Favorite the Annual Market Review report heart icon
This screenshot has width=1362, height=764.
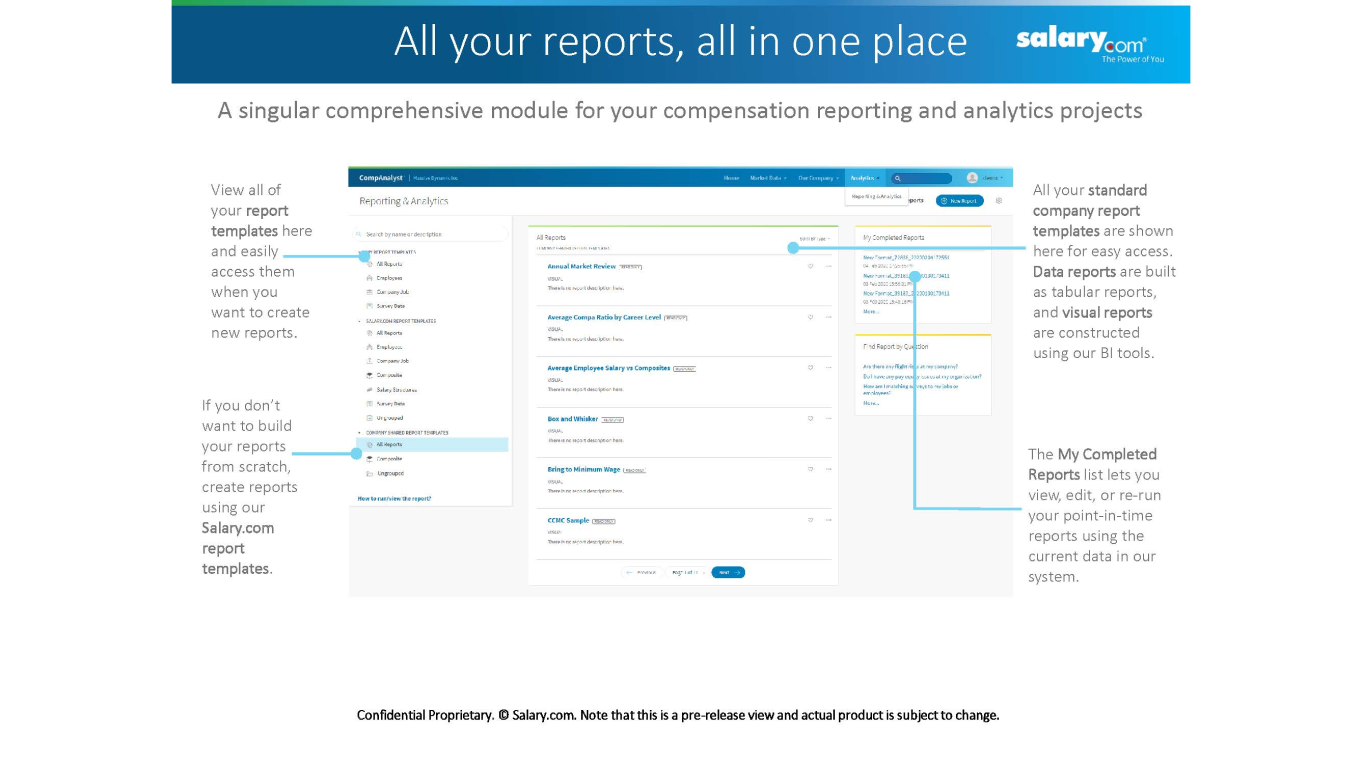coord(811,266)
